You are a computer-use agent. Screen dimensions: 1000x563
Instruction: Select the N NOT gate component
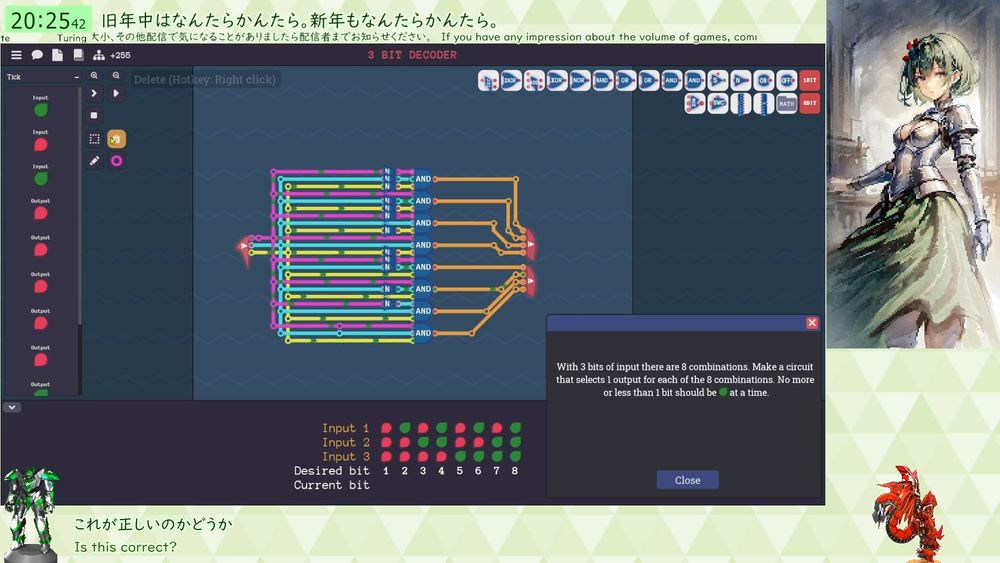(x=740, y=80)
